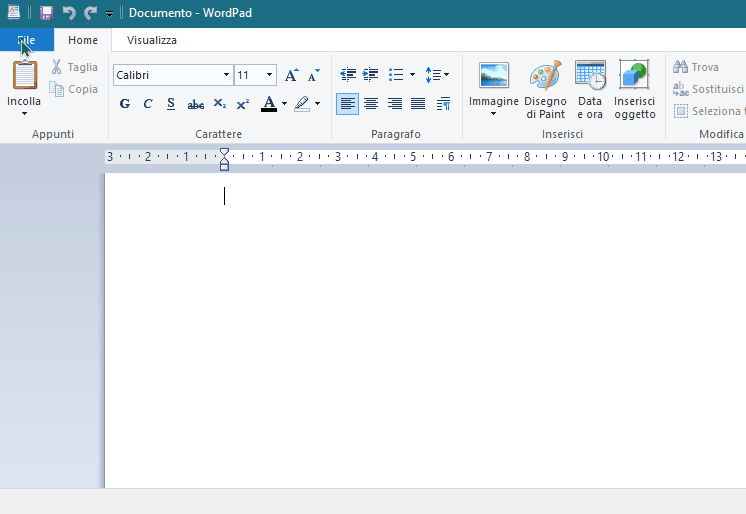The height and width of the screenshot is (514, 746).
Task: Toggle strikethrough abc formatting
Action: (196, 104)
